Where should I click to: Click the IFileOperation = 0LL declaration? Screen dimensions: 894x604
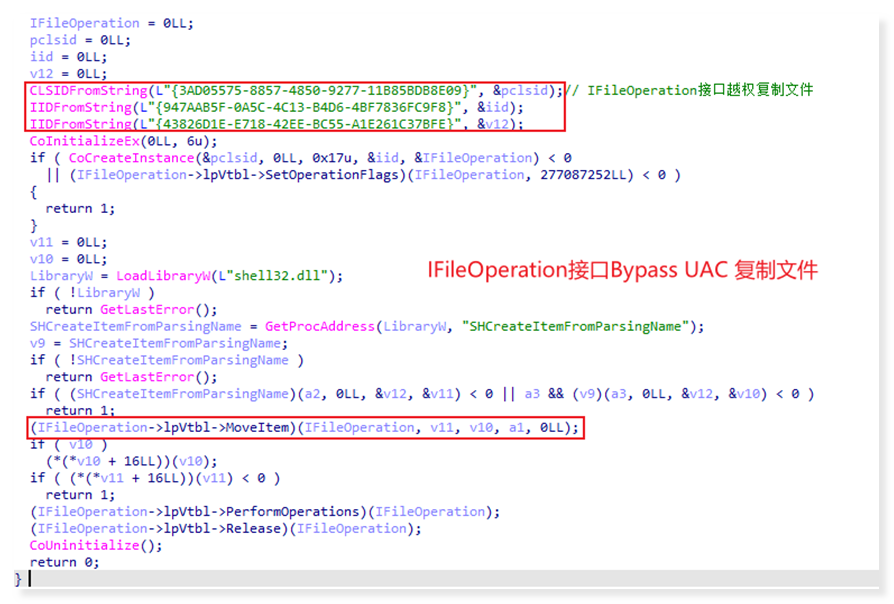112,23
